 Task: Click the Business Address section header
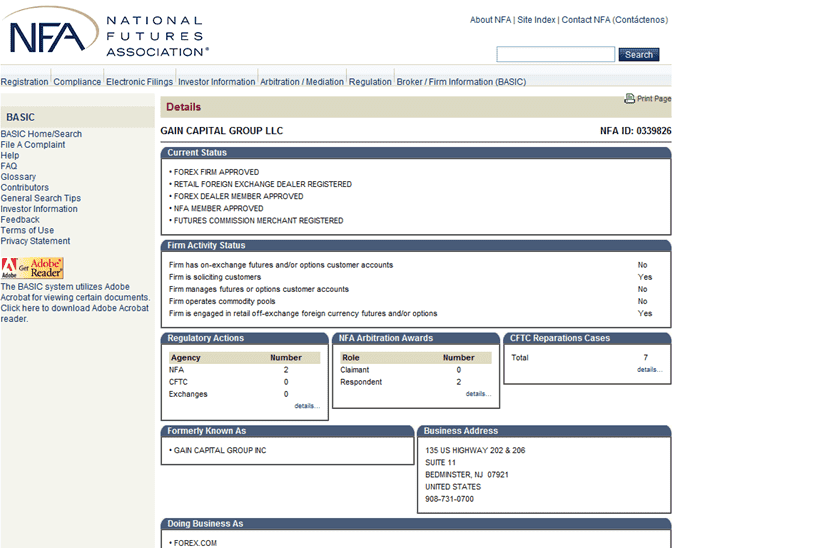click(x=544, y=431)
